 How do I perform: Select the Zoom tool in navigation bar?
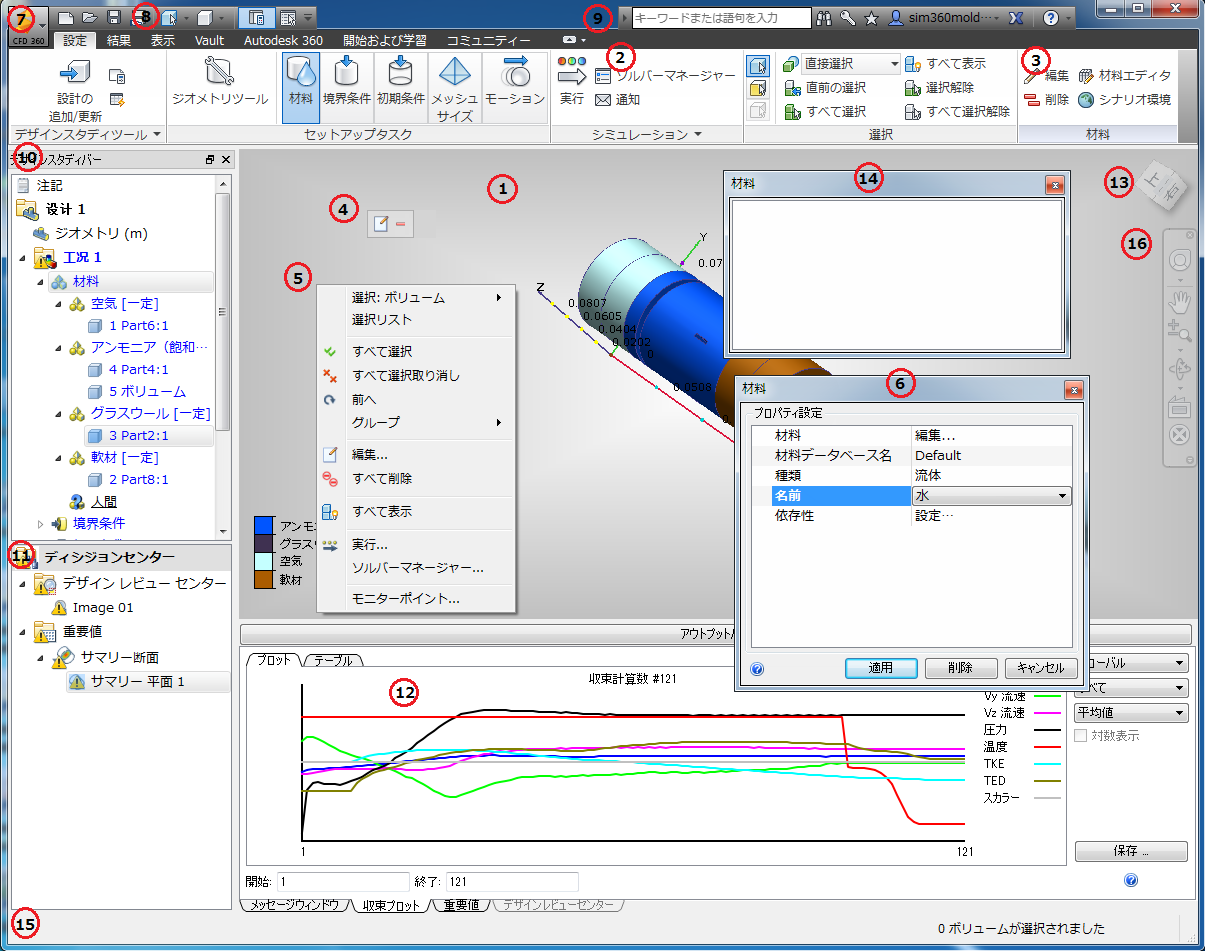coord(1180,332)
